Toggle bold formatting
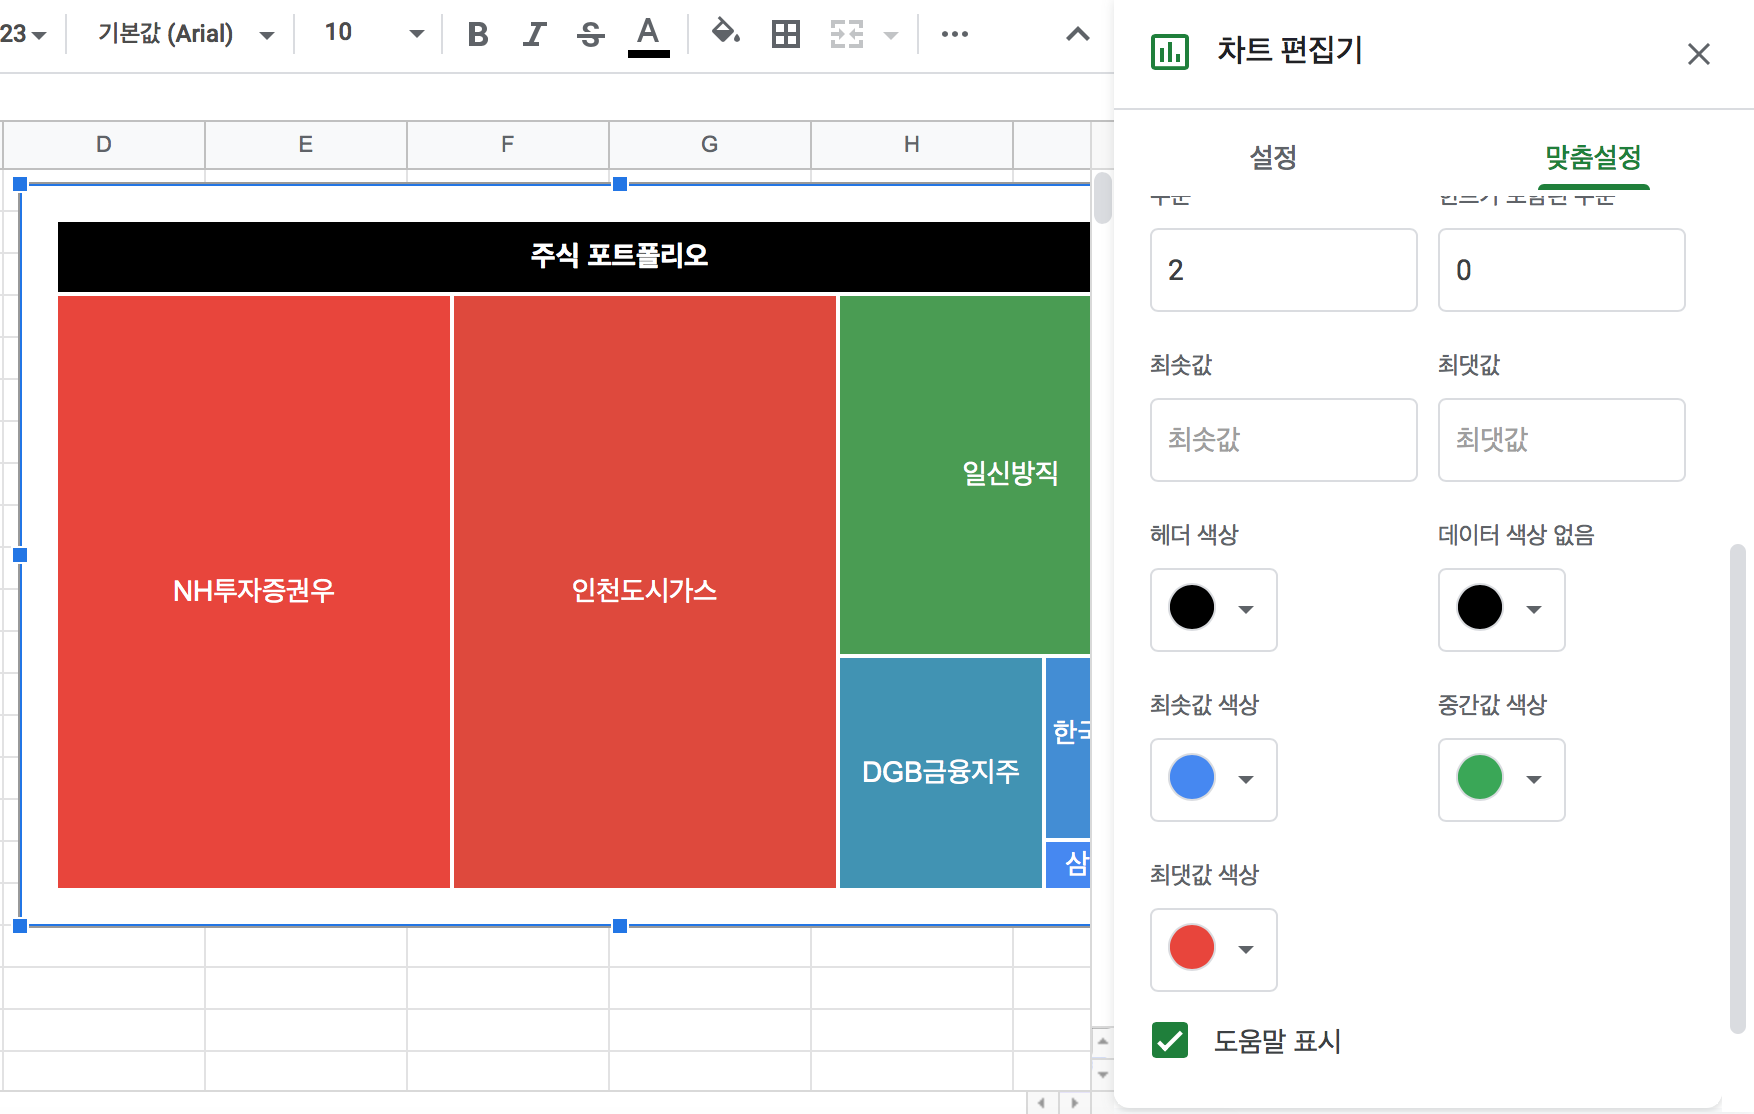 478,34
